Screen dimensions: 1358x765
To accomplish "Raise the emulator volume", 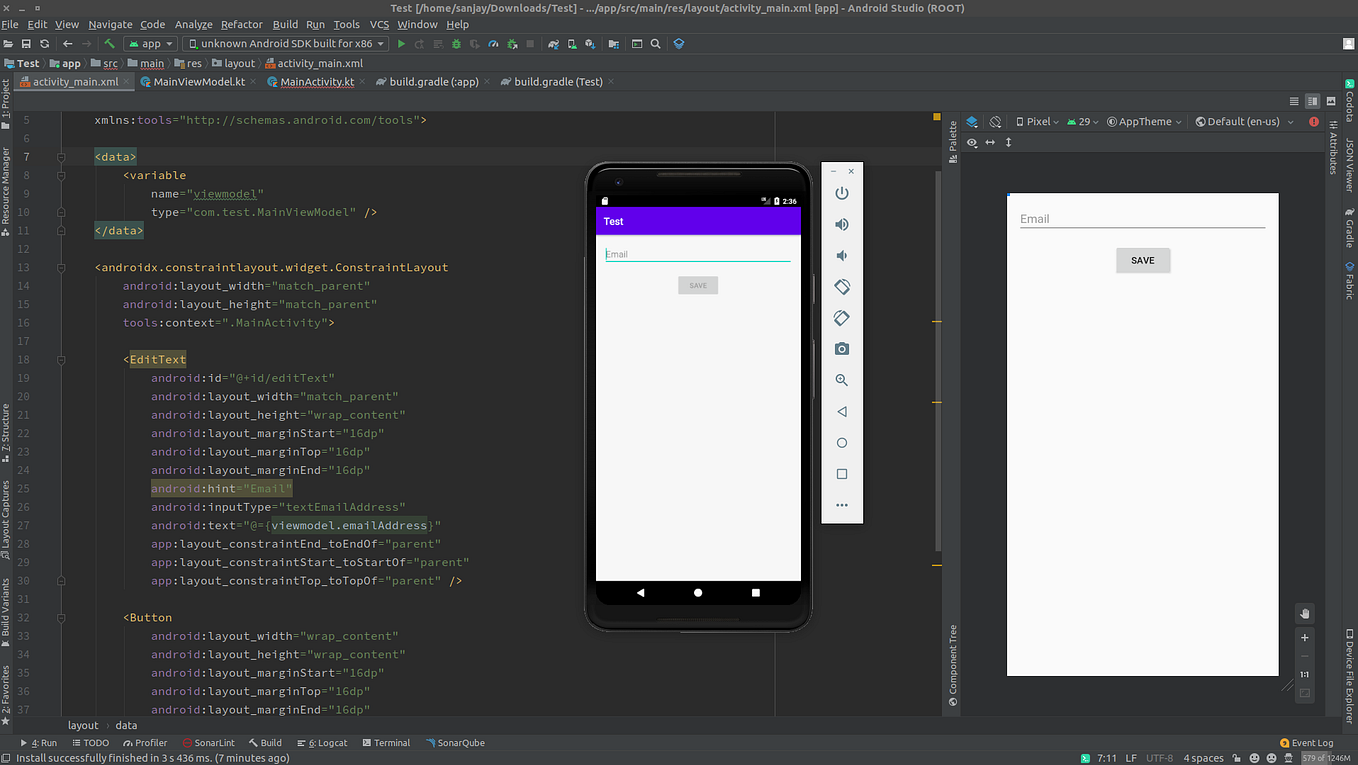I will [842, 225].
